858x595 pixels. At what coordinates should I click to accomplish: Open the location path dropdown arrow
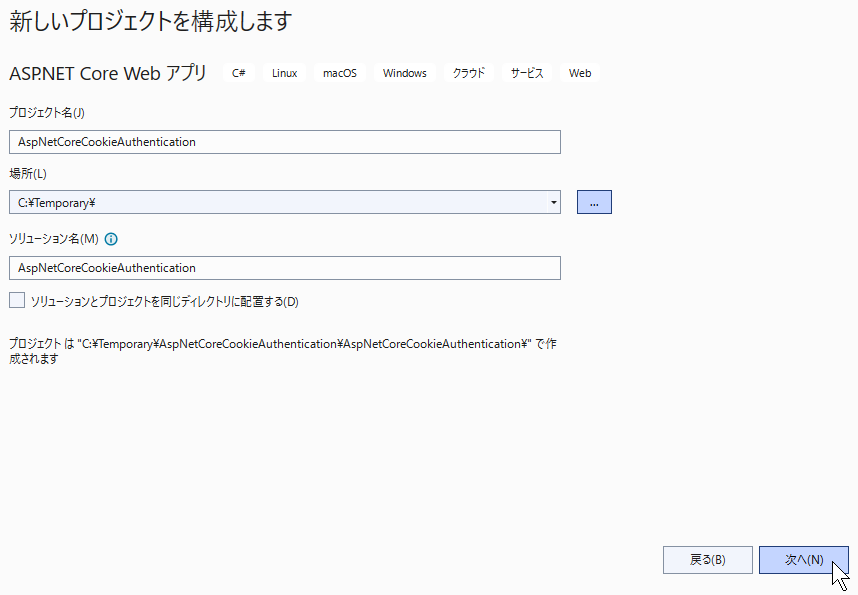[553, 203]
